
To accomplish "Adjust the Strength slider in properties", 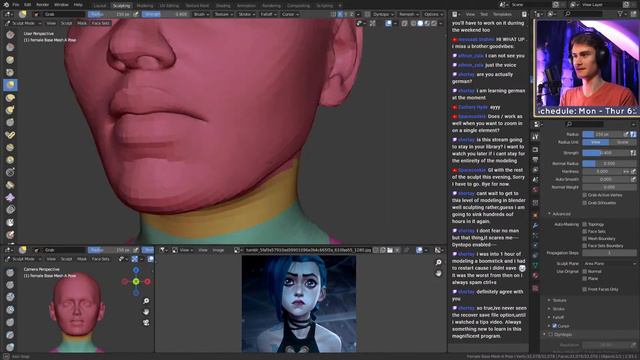I will point(605,153).
